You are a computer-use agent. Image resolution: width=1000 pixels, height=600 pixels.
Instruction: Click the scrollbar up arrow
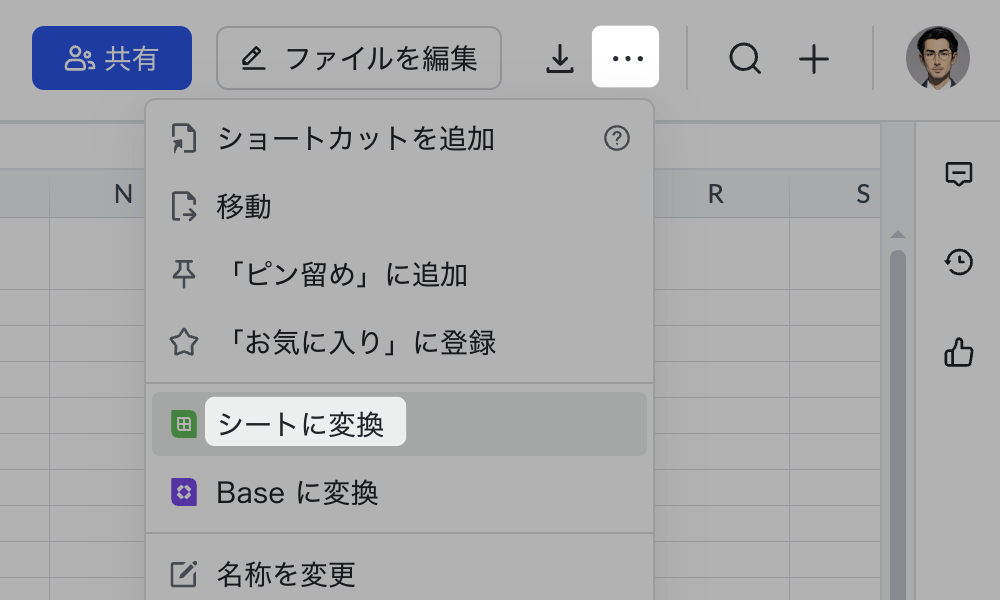(898, 235)
